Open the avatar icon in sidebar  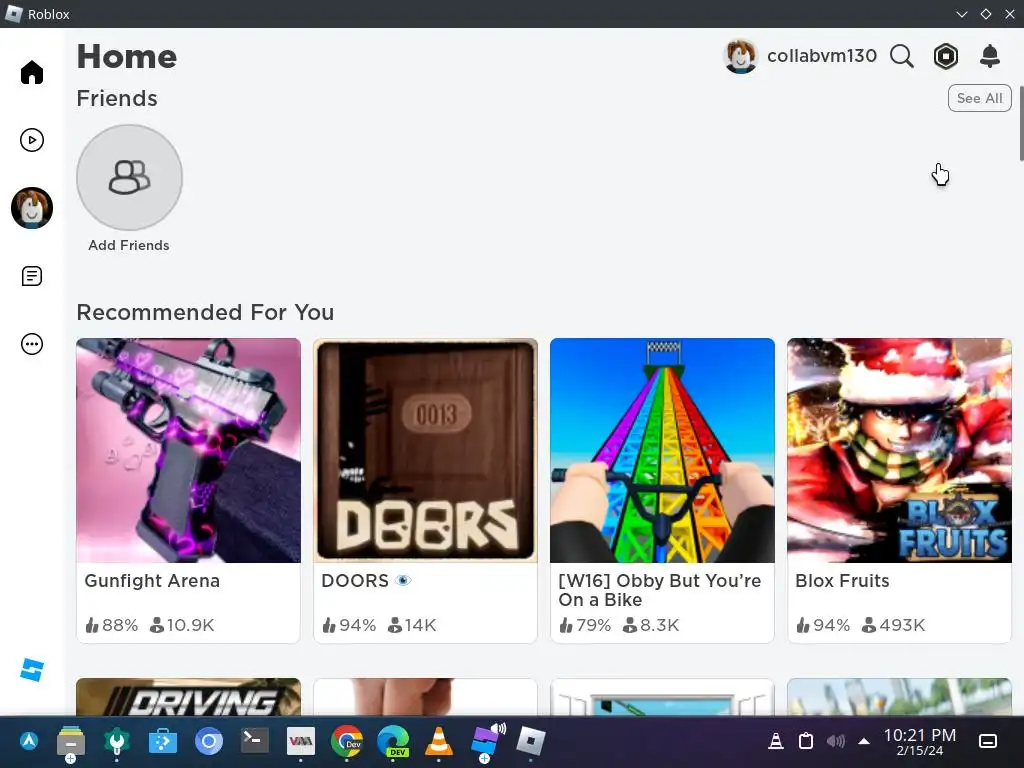(x=31, y=208)
